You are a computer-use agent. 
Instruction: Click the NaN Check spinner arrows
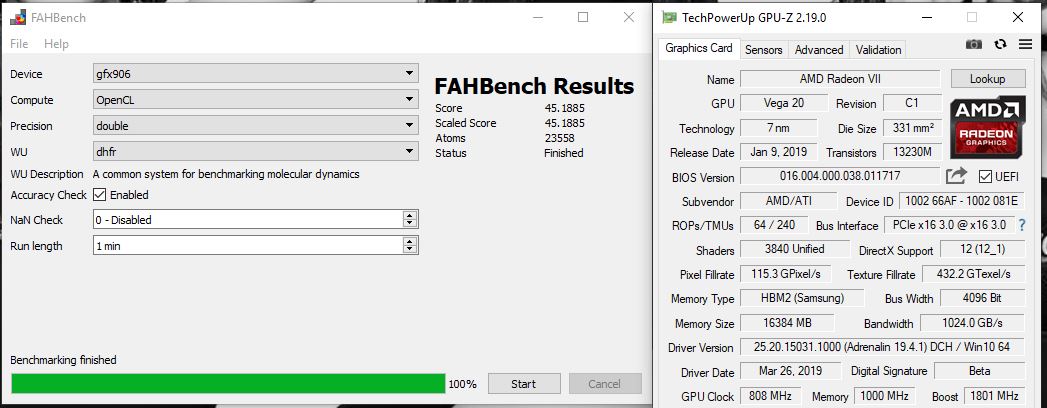[410, 220]
